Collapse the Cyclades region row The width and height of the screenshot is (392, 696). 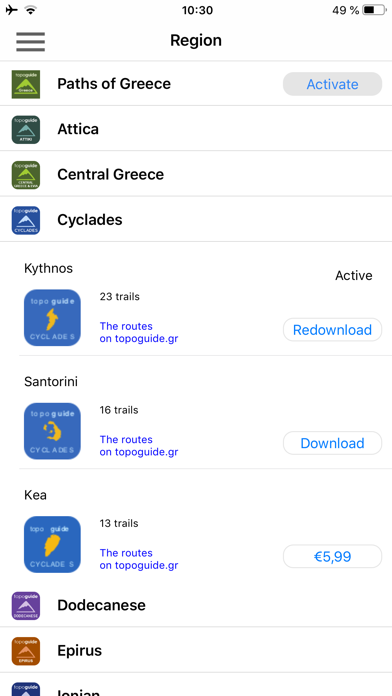coord(196,219)
